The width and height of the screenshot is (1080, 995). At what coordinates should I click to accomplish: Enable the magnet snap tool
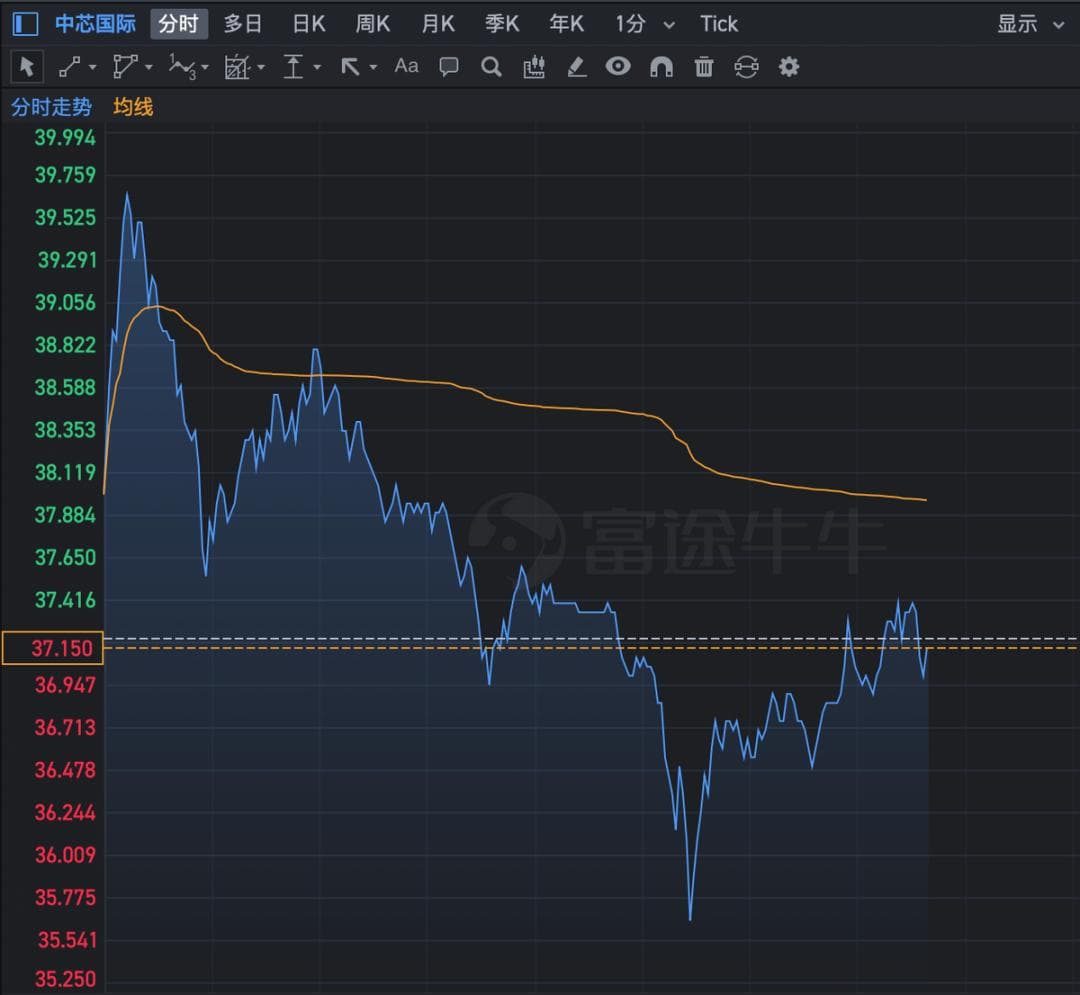click(661, 67)
